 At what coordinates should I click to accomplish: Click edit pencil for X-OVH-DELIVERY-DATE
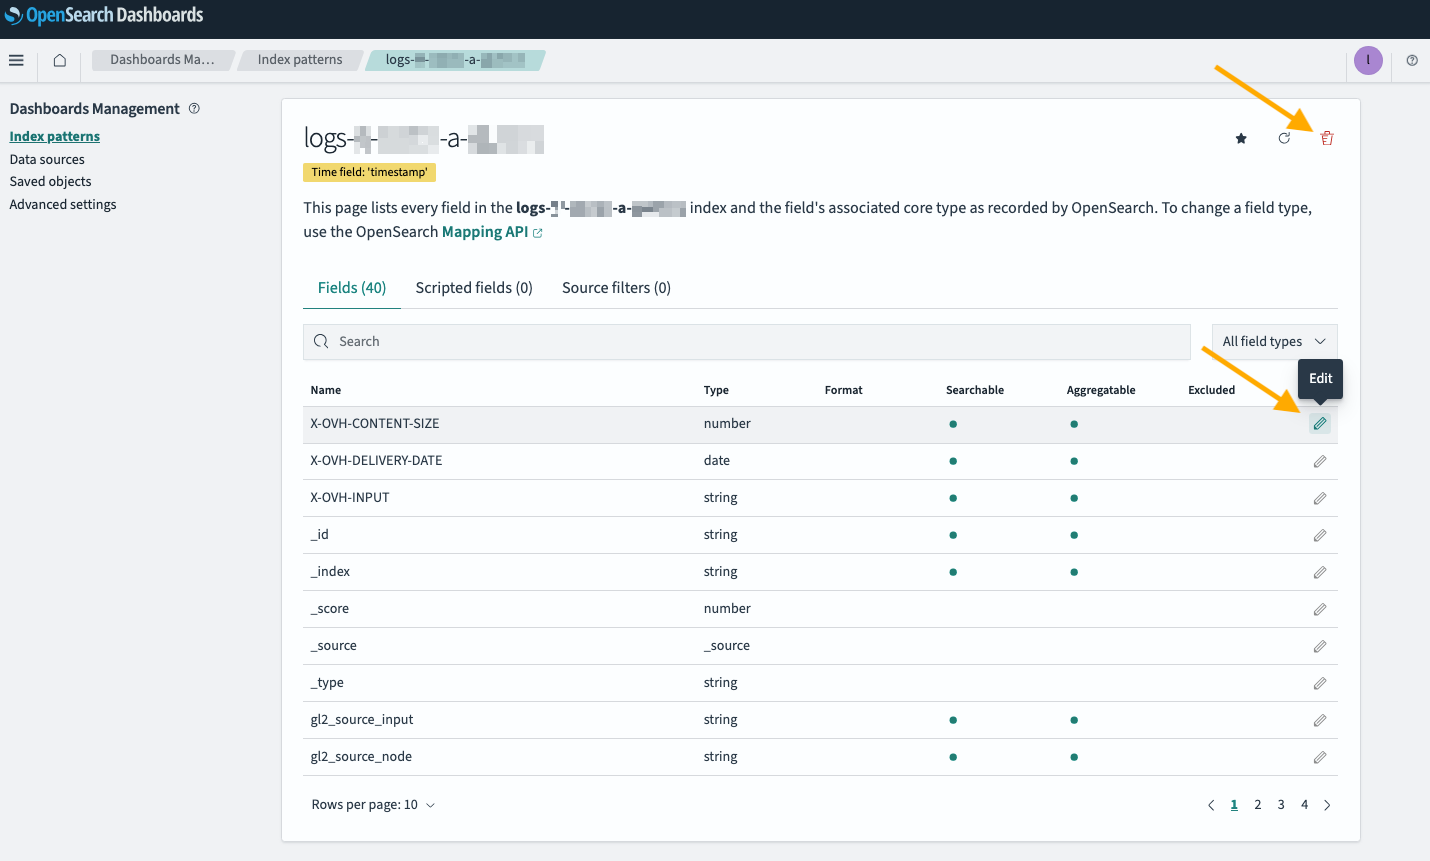1320,461
